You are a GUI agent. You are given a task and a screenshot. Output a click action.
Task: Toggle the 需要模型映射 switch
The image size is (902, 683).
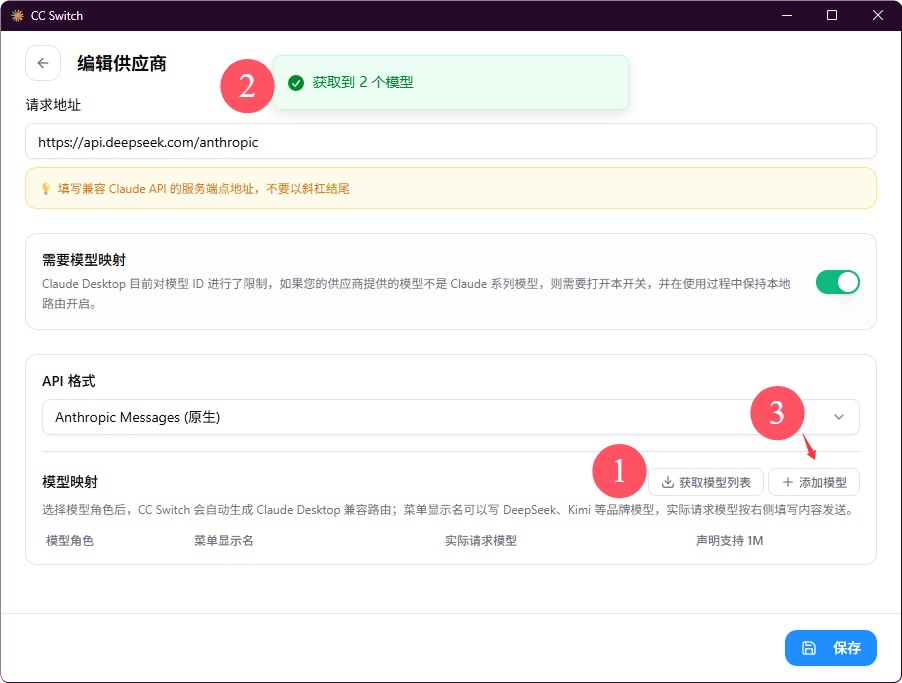pos(838,283)
